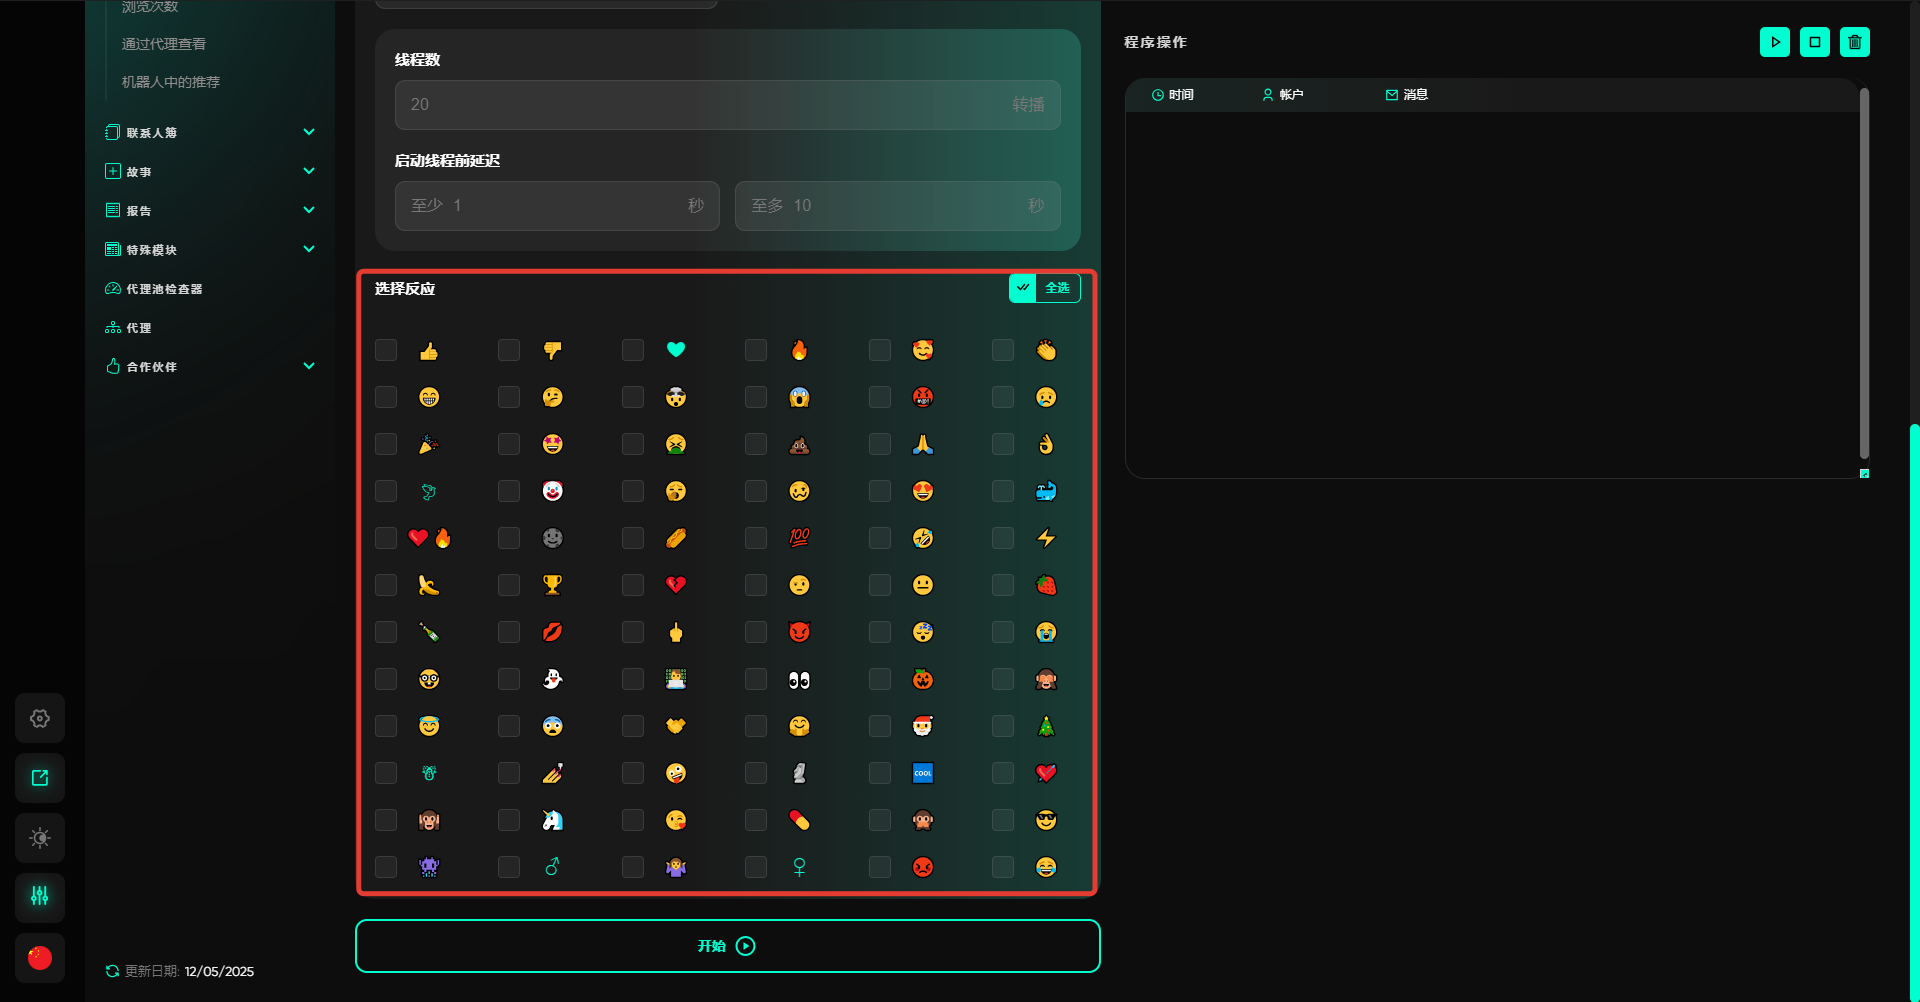Screen dimensions: 1920x1002
Task: Check the trophy reaction checkbox
Action: click(x=509, y=585)
